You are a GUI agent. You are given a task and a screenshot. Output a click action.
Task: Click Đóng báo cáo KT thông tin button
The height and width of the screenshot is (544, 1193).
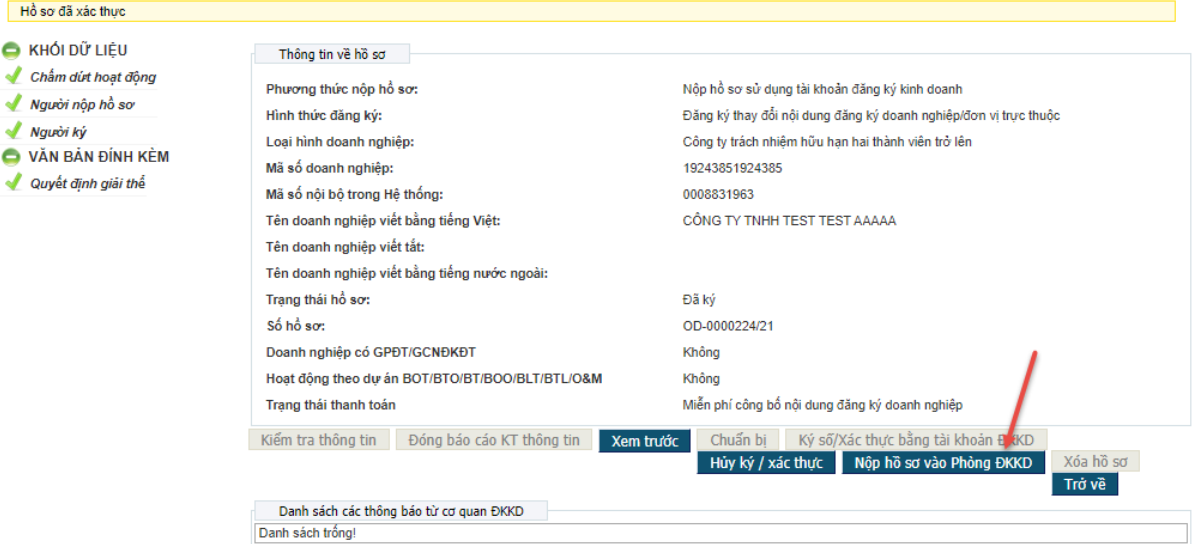[x=494, y=440]
